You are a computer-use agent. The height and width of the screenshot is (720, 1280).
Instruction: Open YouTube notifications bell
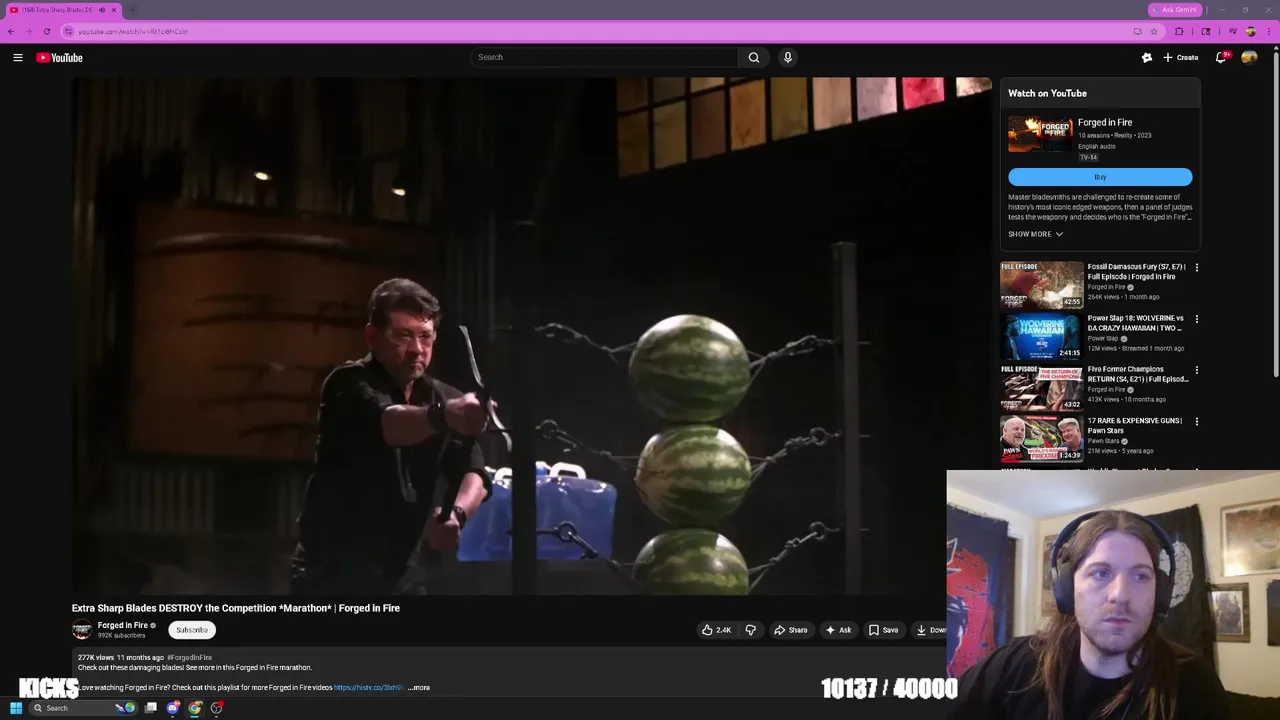(1221, 58)
